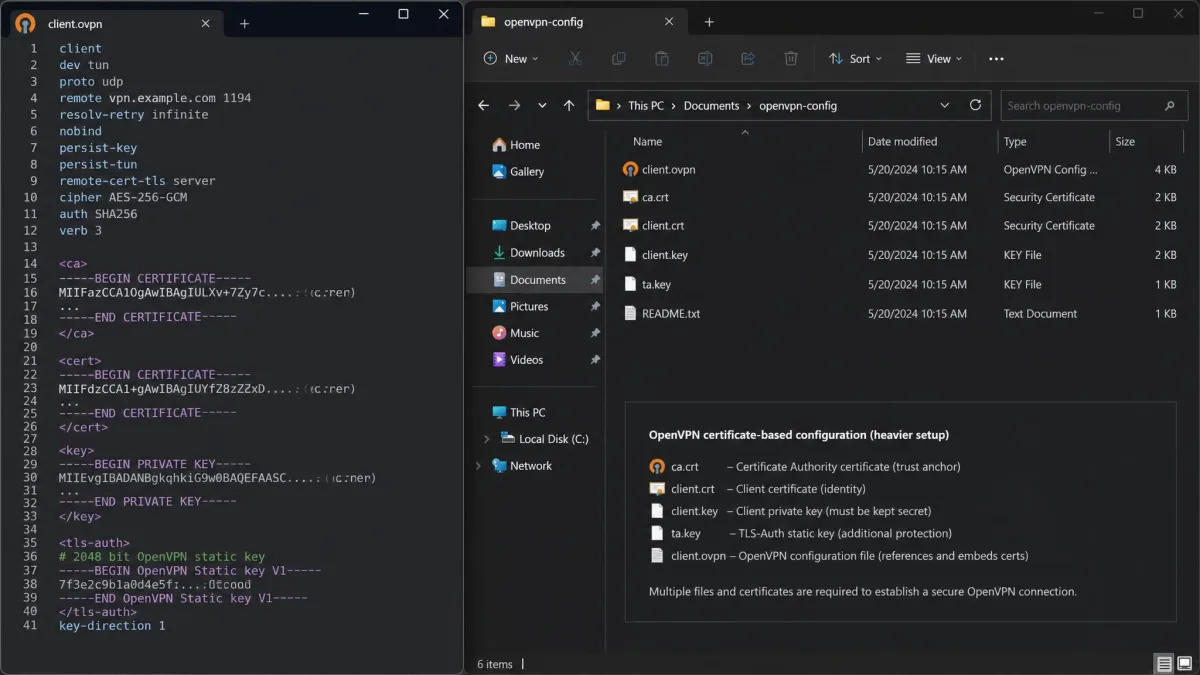Select the ta.key file icon
This screenshot has height=675, width=1200.
630,284
